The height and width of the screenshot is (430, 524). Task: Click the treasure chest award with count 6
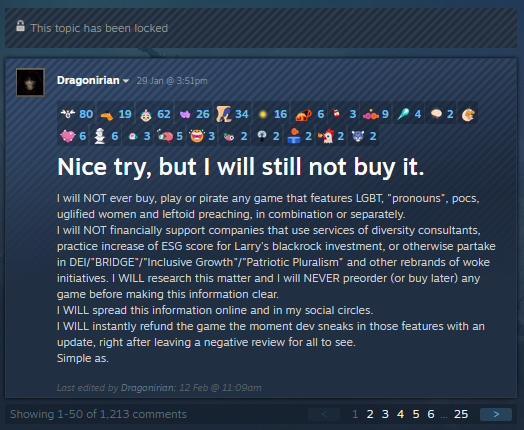[310, 114]
